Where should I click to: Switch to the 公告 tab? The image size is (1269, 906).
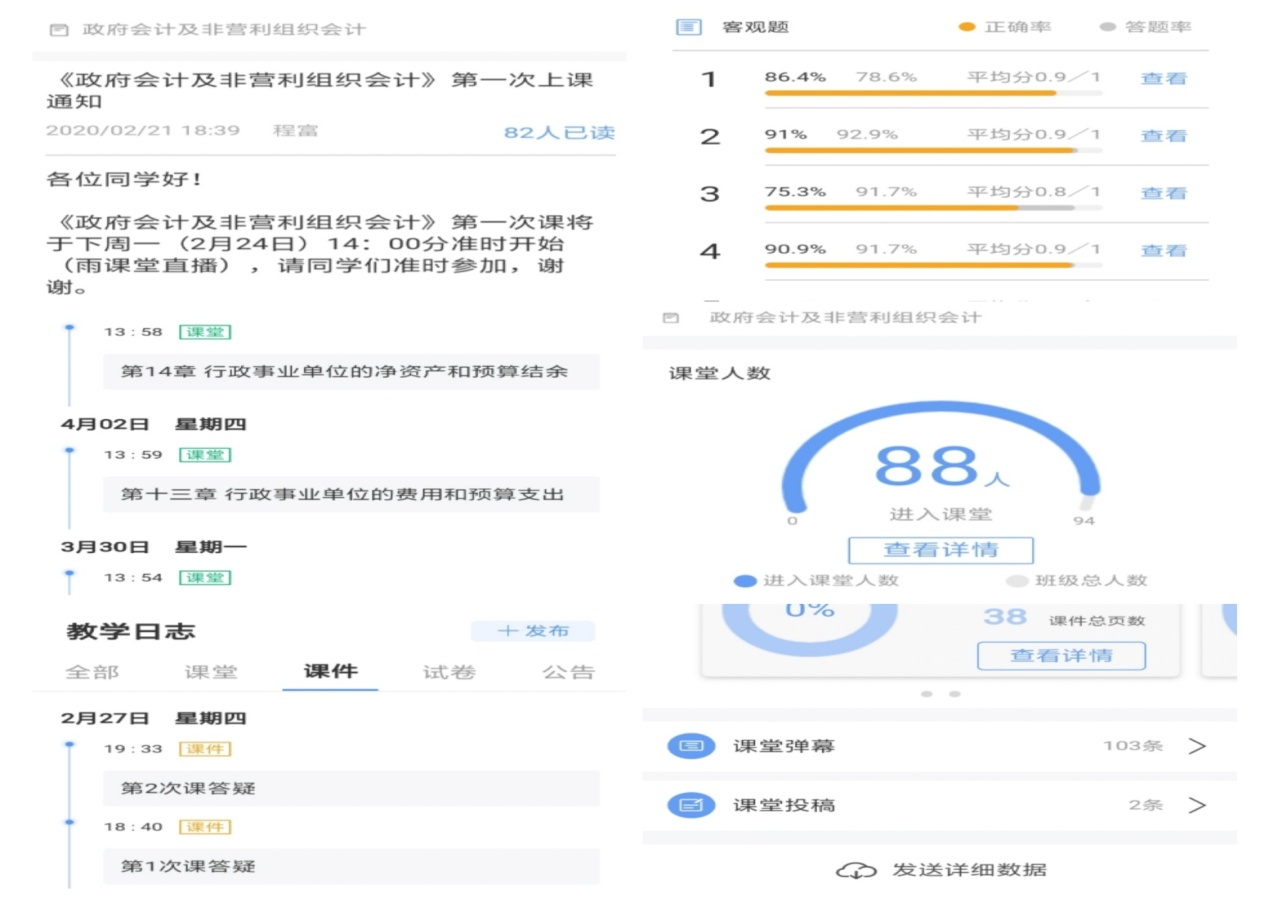point(568,672)
